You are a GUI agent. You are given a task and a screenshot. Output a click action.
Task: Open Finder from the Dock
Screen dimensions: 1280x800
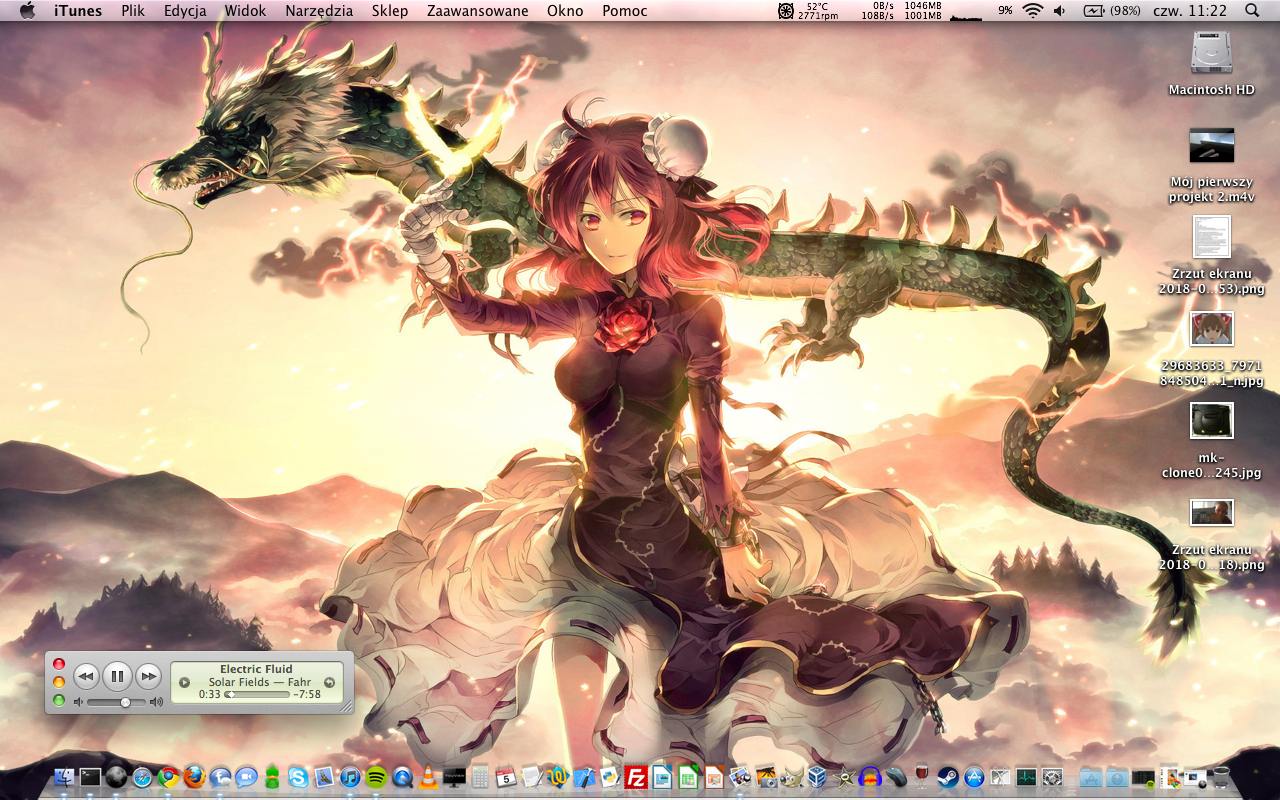(x=64, y=777)
